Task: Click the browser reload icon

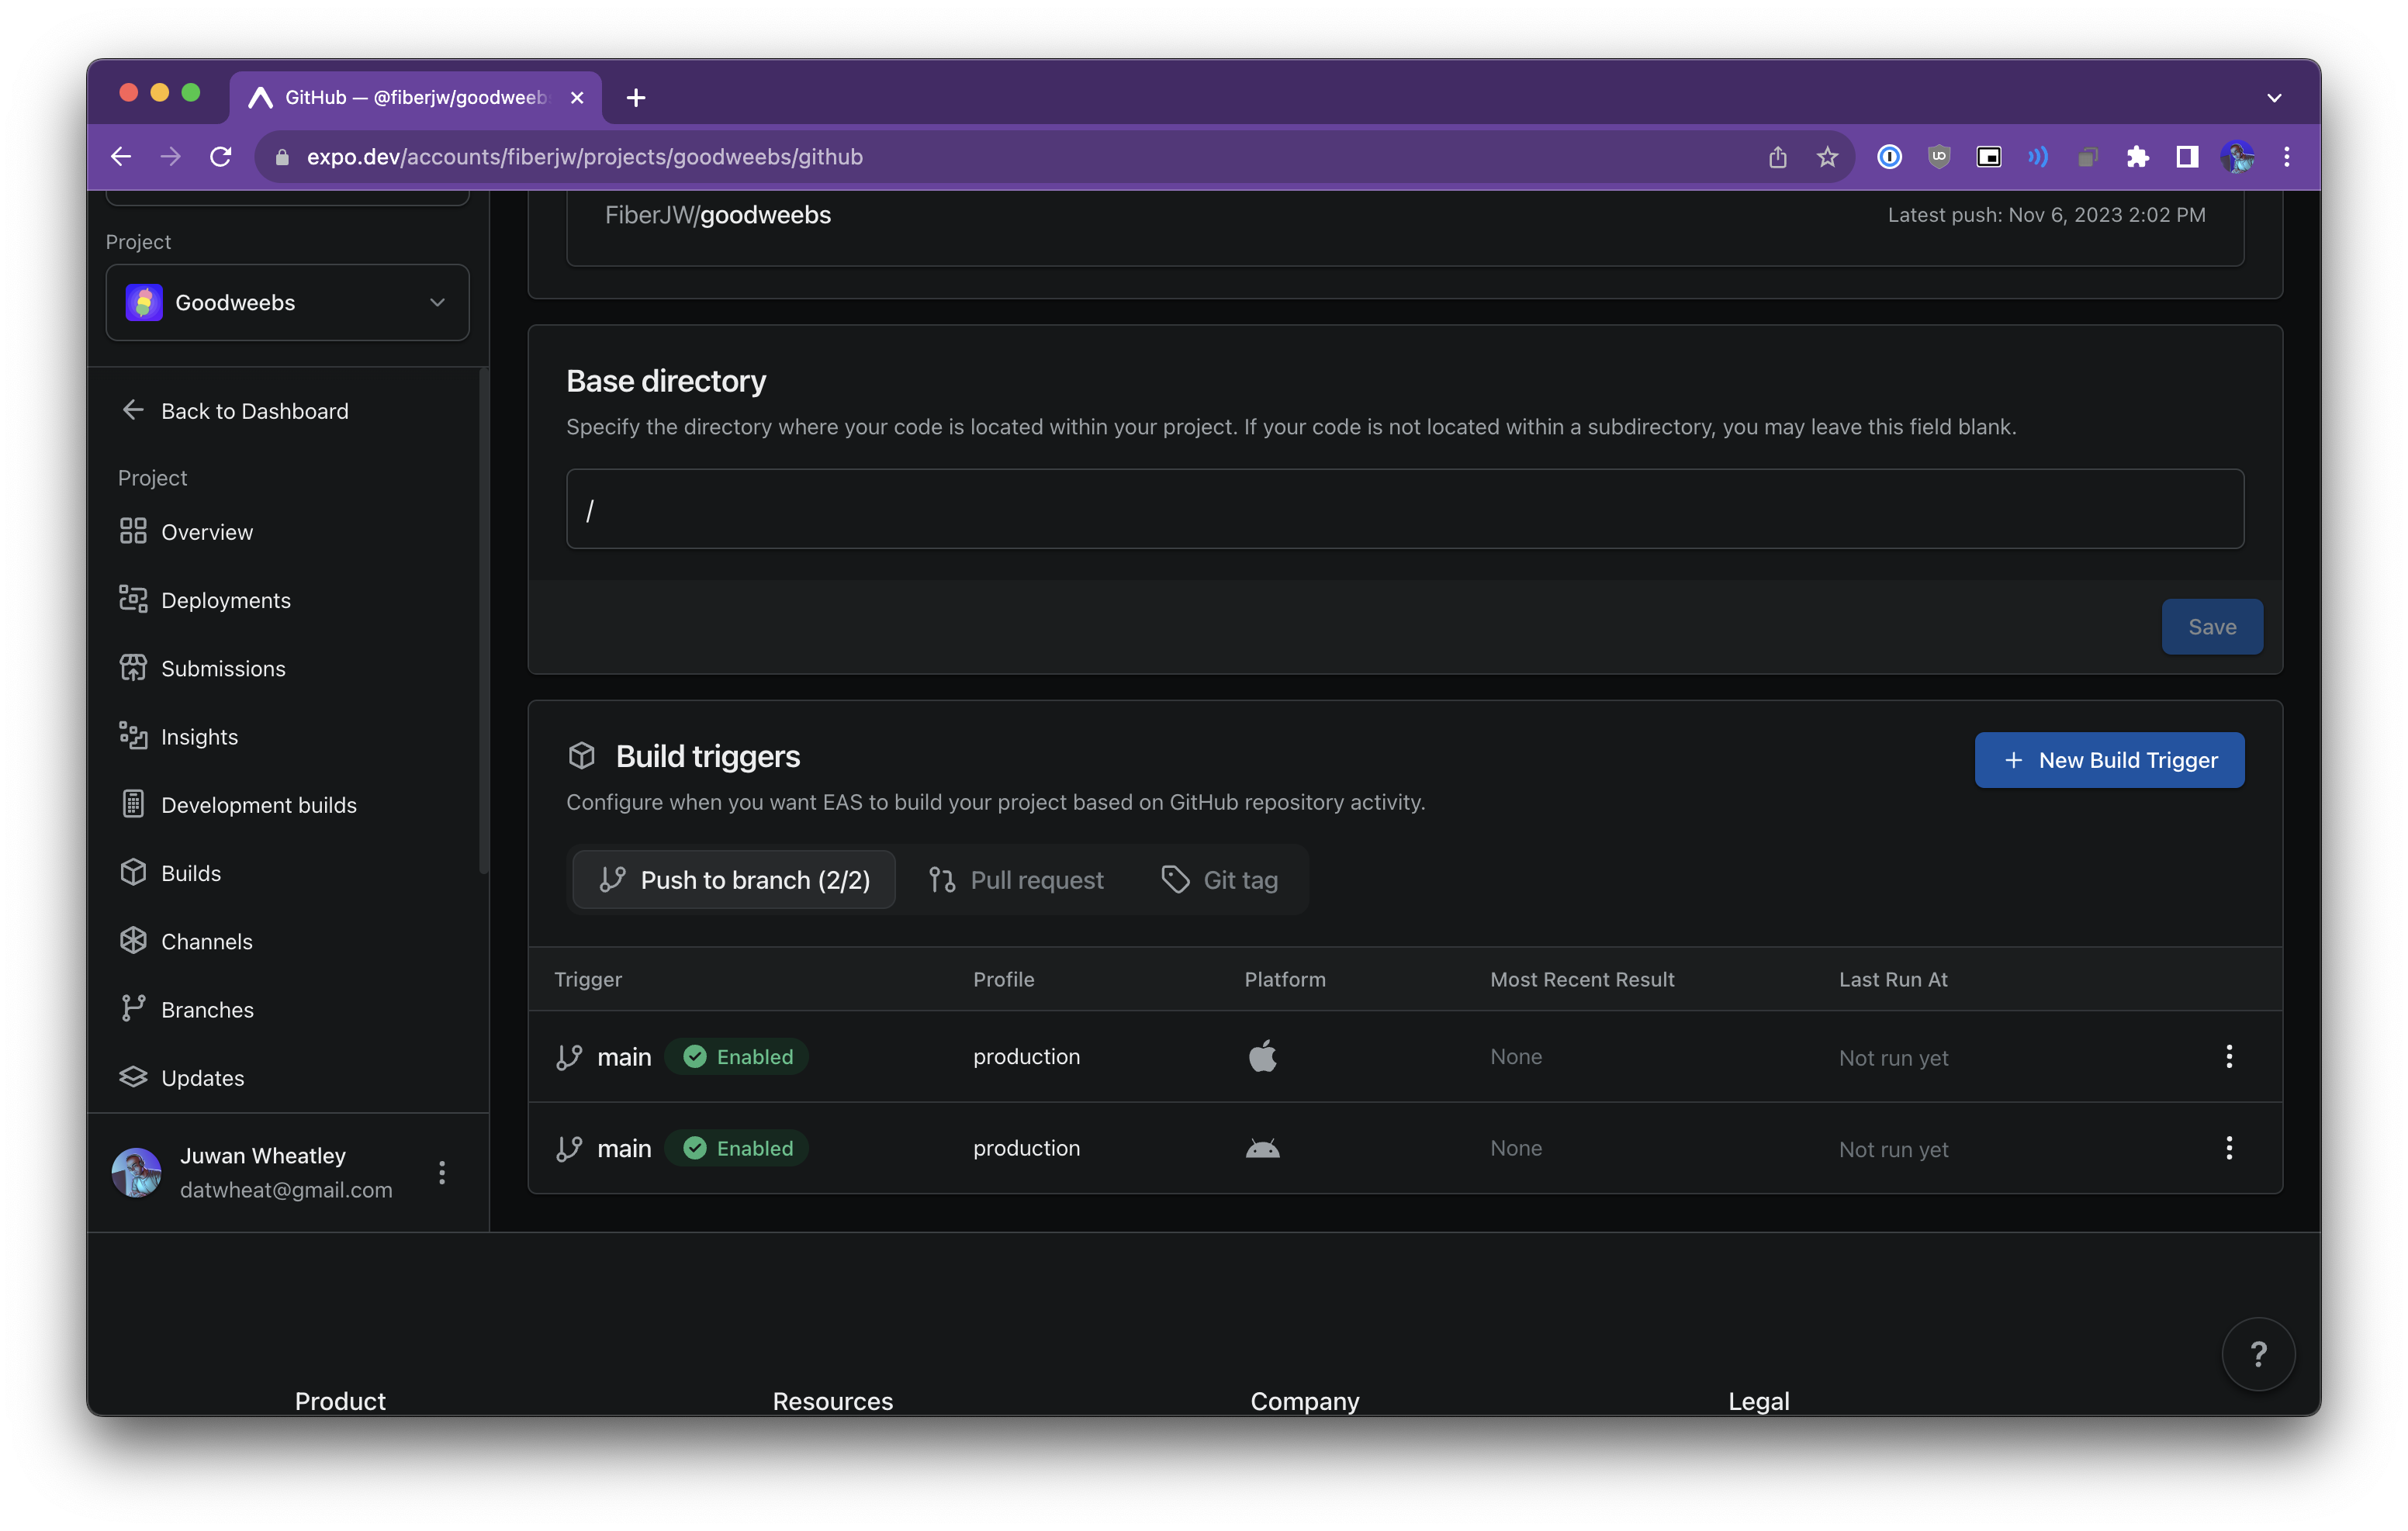Action: [221, 156]
